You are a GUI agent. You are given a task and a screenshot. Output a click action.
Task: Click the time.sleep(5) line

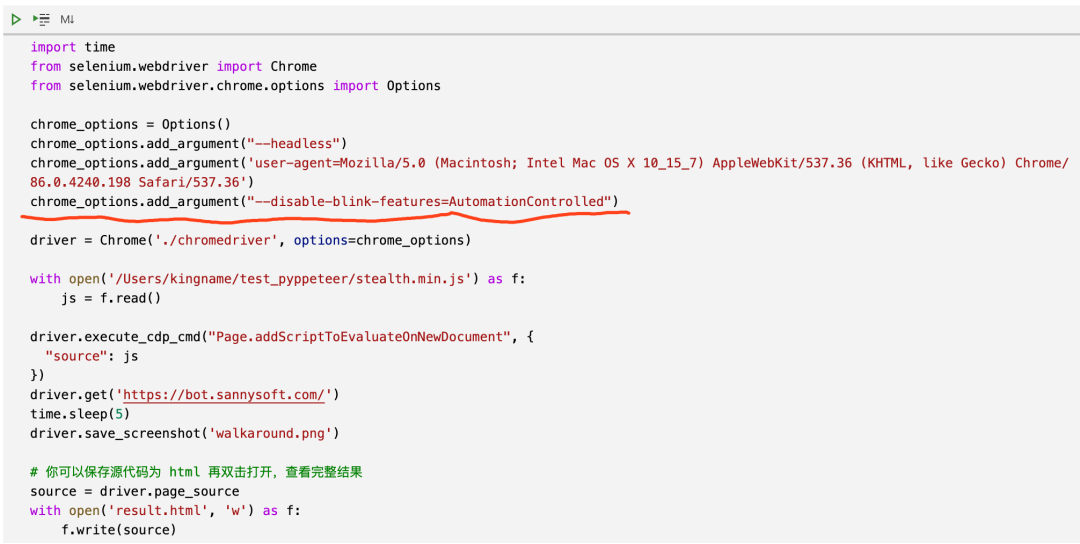coord(80,415)
